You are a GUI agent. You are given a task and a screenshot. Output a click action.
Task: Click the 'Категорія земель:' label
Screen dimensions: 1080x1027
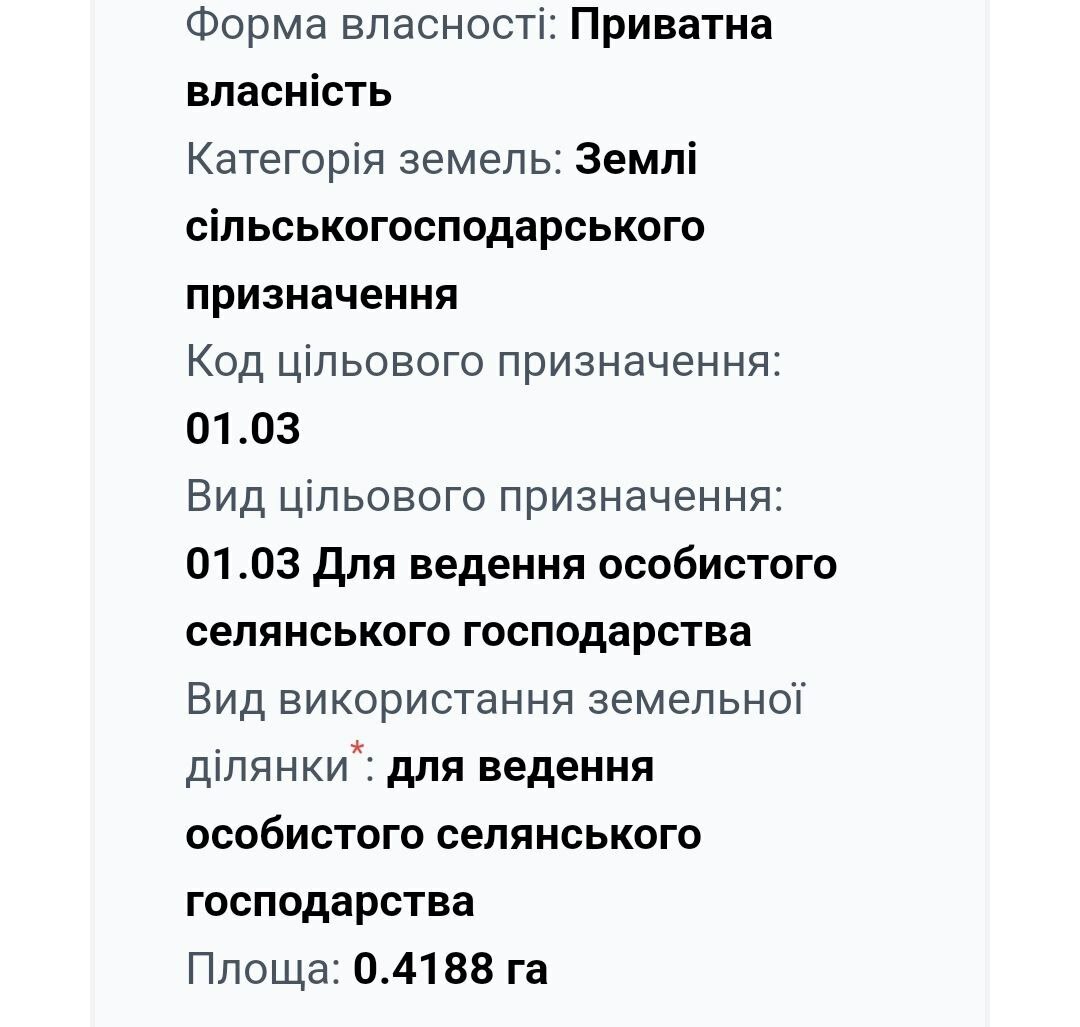pos(375,160)
